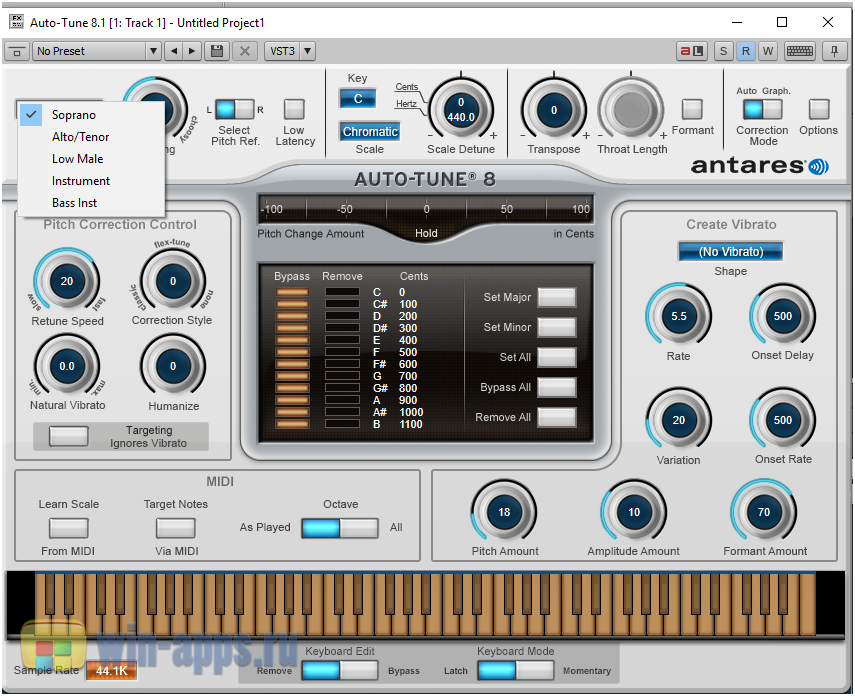
Task: Click the Bypass All button
Action: click(x=557, y=387)
